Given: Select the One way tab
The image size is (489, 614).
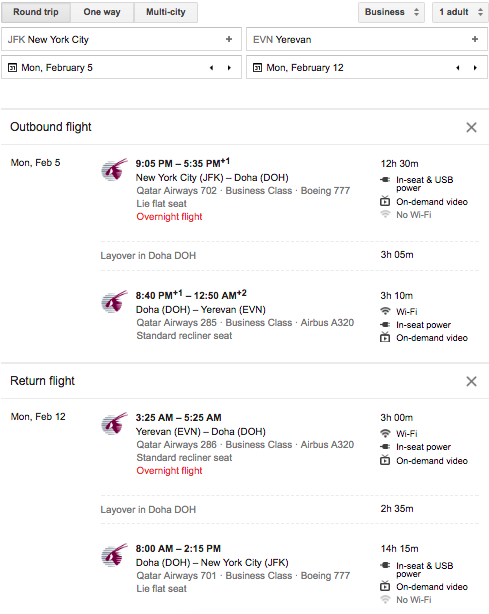Looking at the screenshot, I should [102, 12].
